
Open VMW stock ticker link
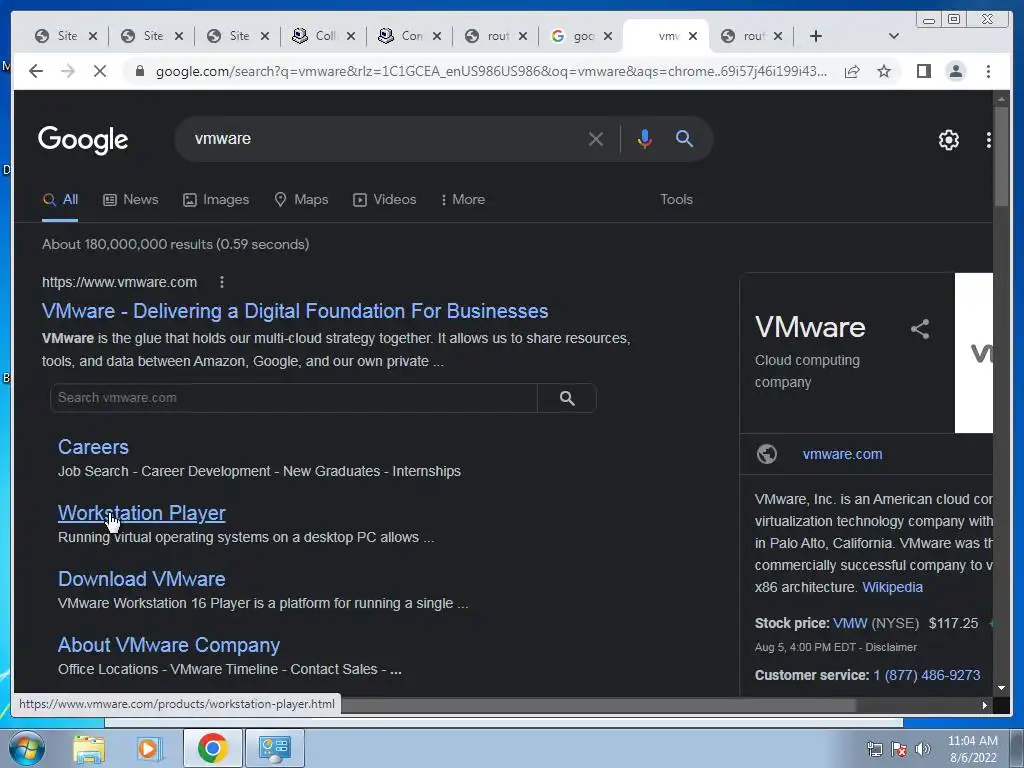tap(850, 623)
